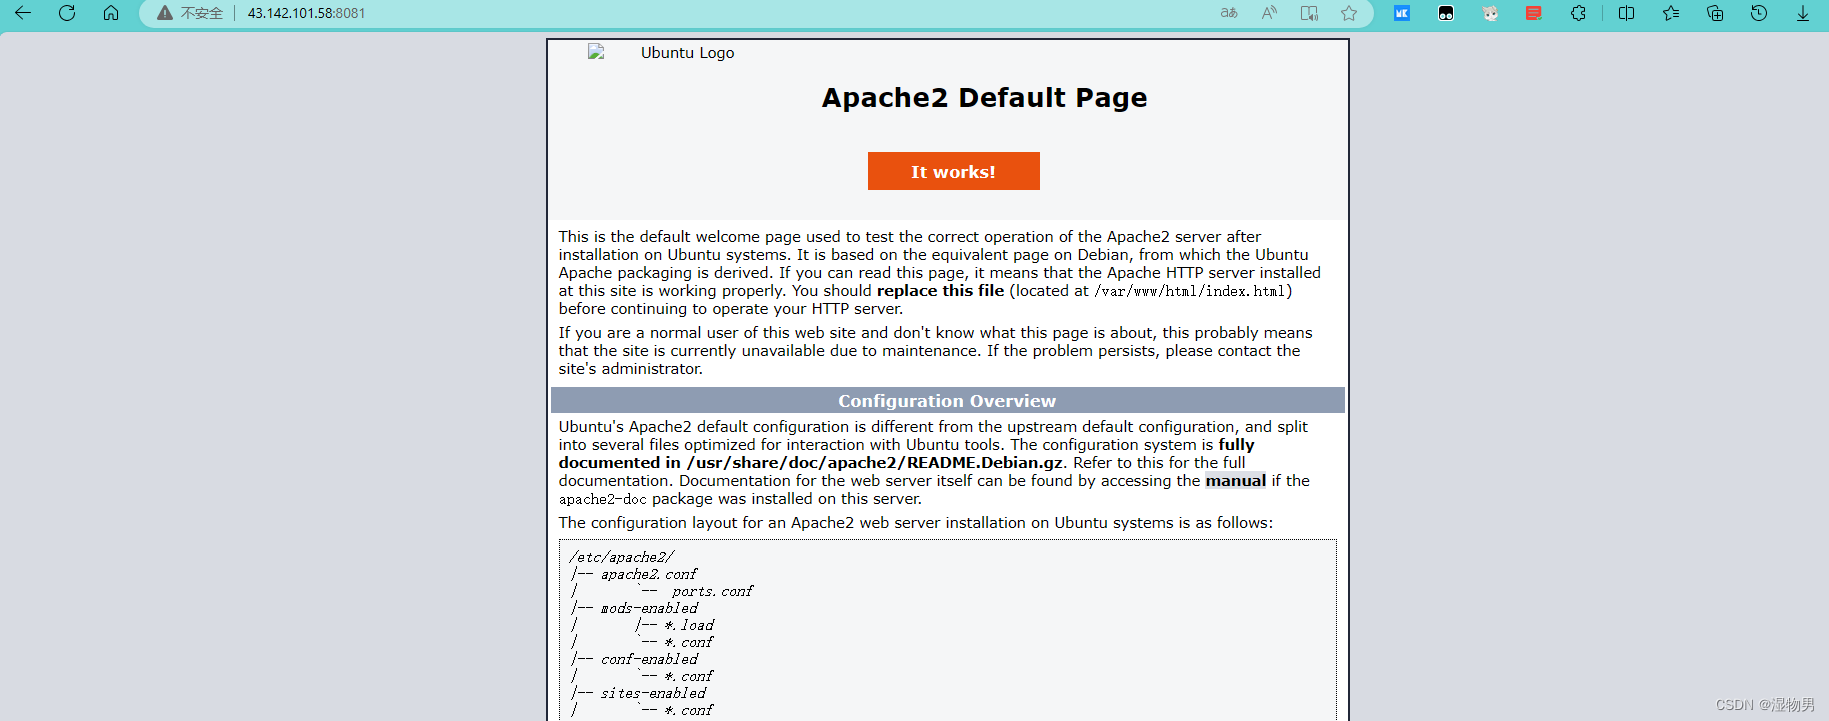
Task: Click '*.load' in the config tree
Action: [689, 625]
